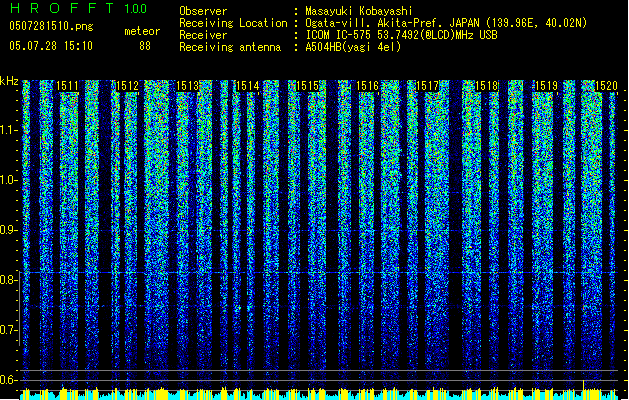This screenshot has height=400, width=629.
Task: Click the 1.0 kHz axis tick label
Action: (x=8, y=180)
